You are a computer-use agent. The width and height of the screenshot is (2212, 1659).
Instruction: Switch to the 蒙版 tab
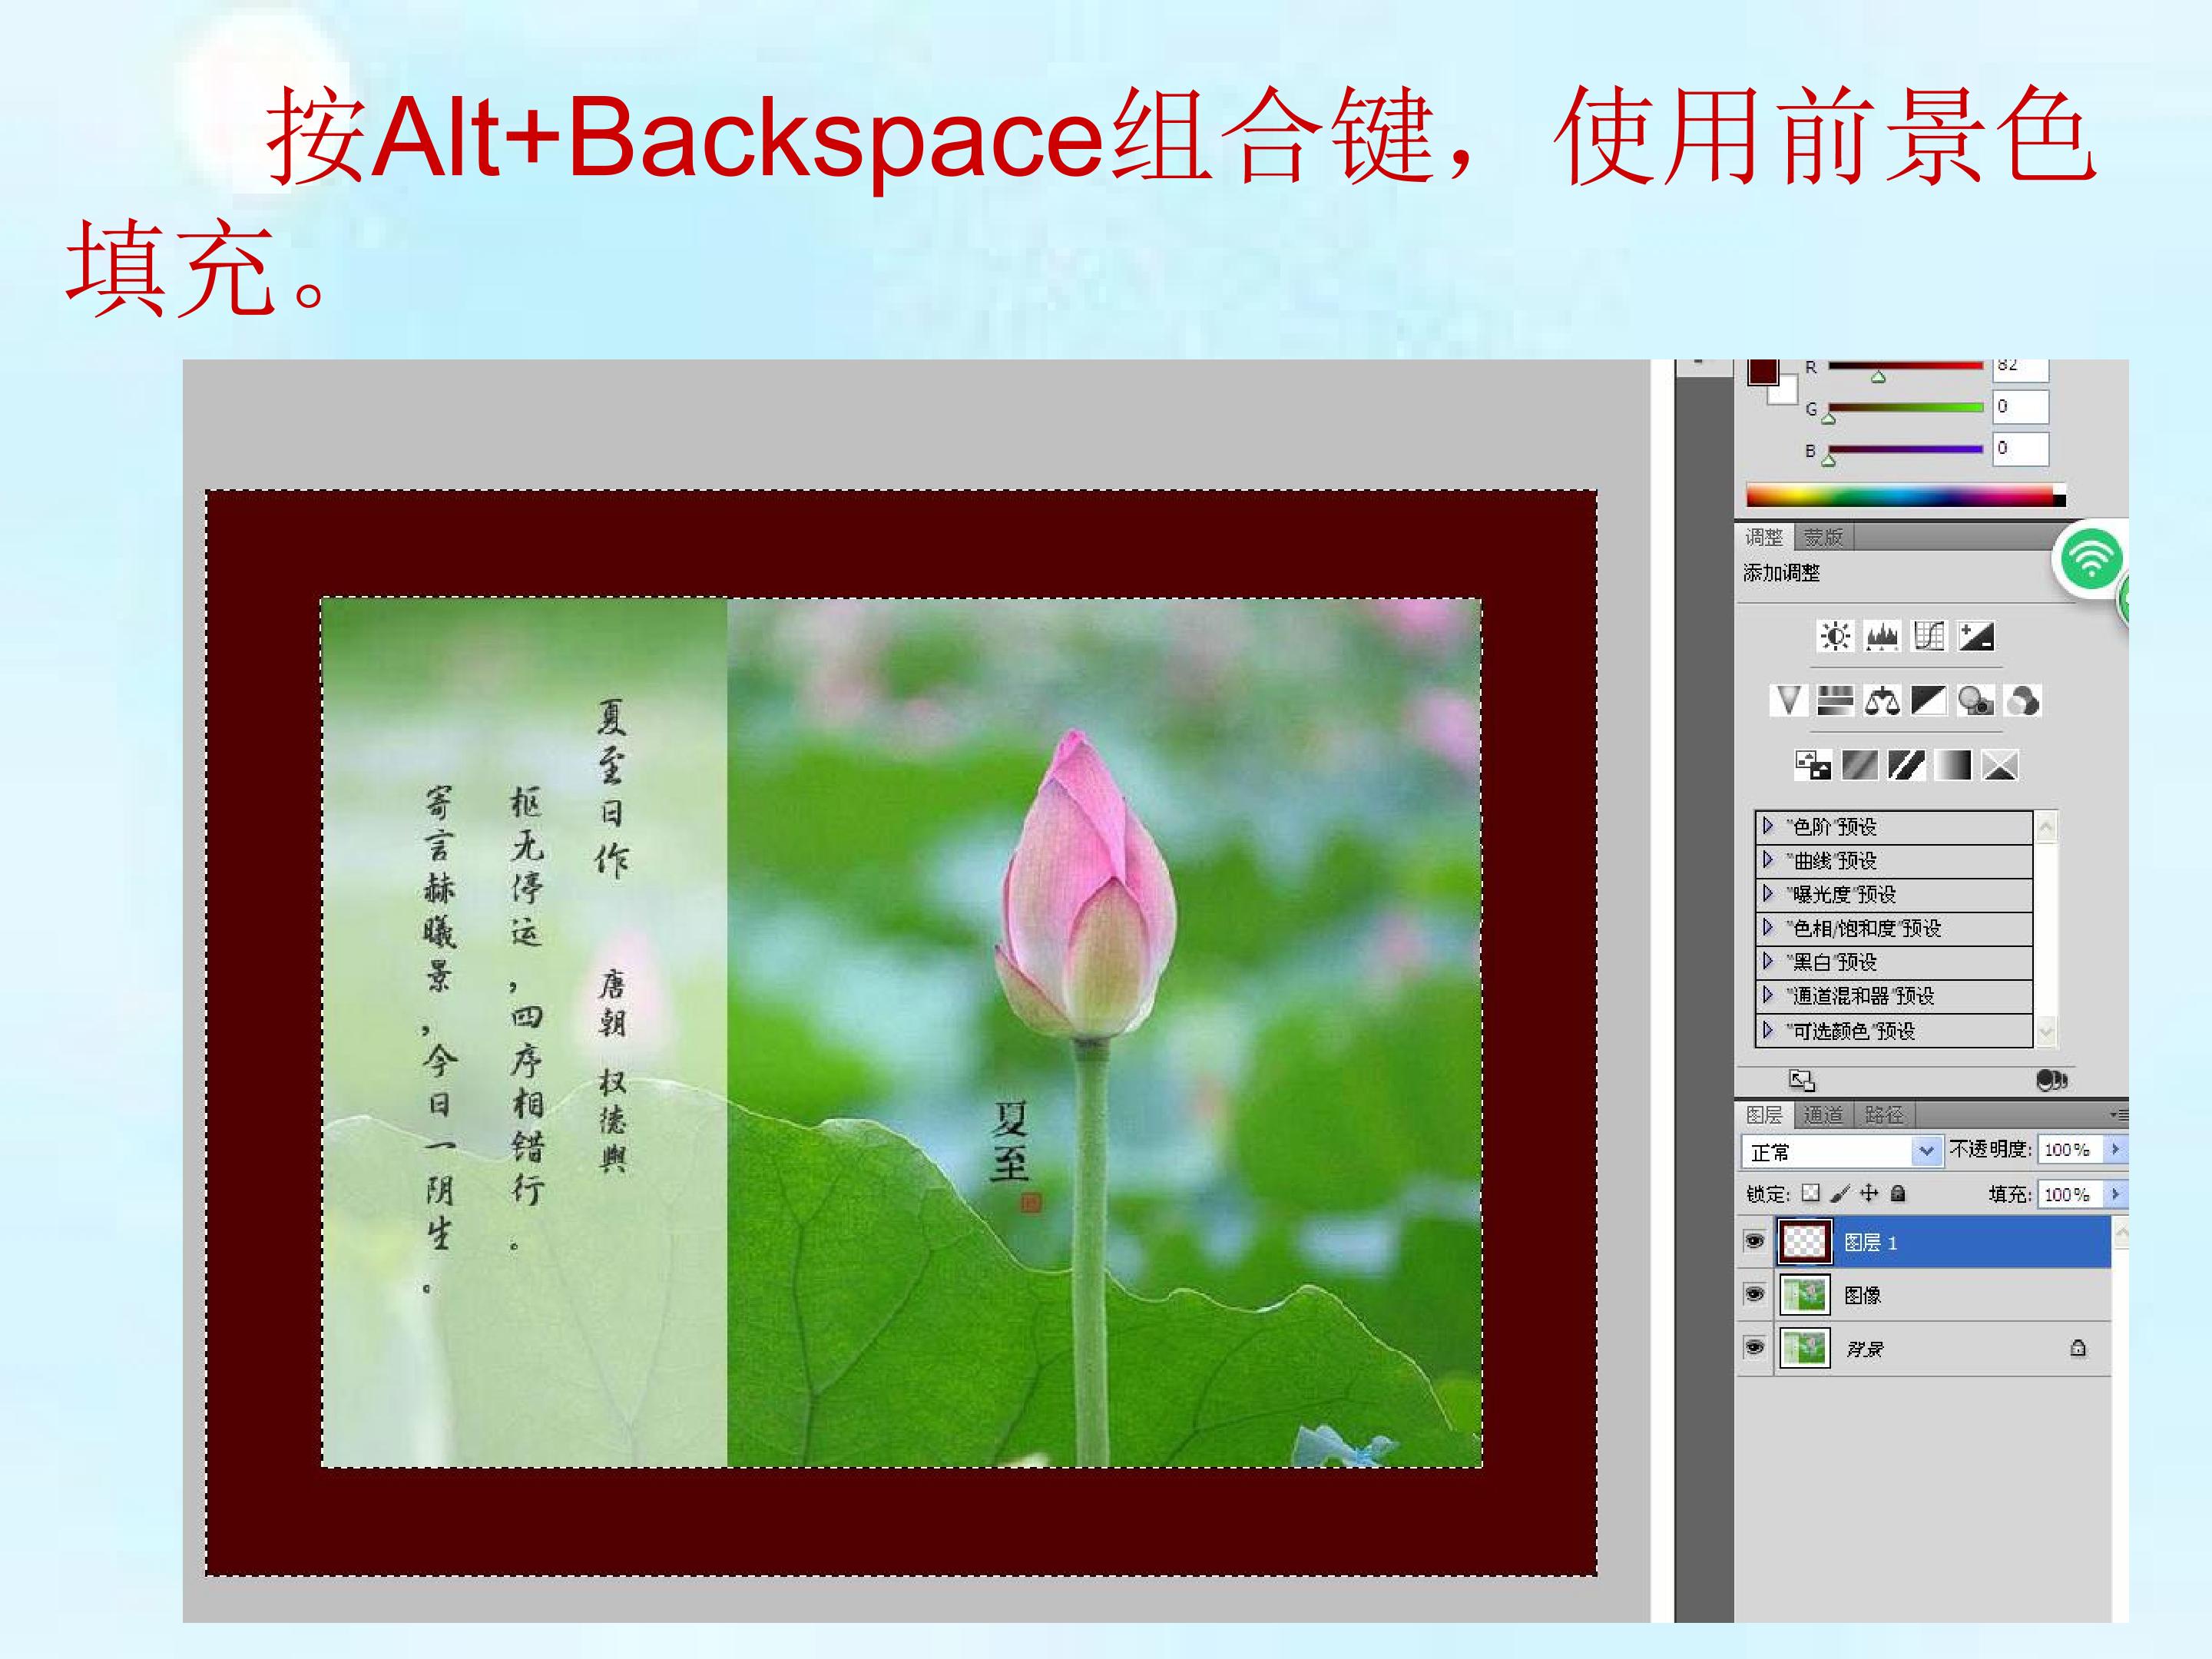[1824, 537]
